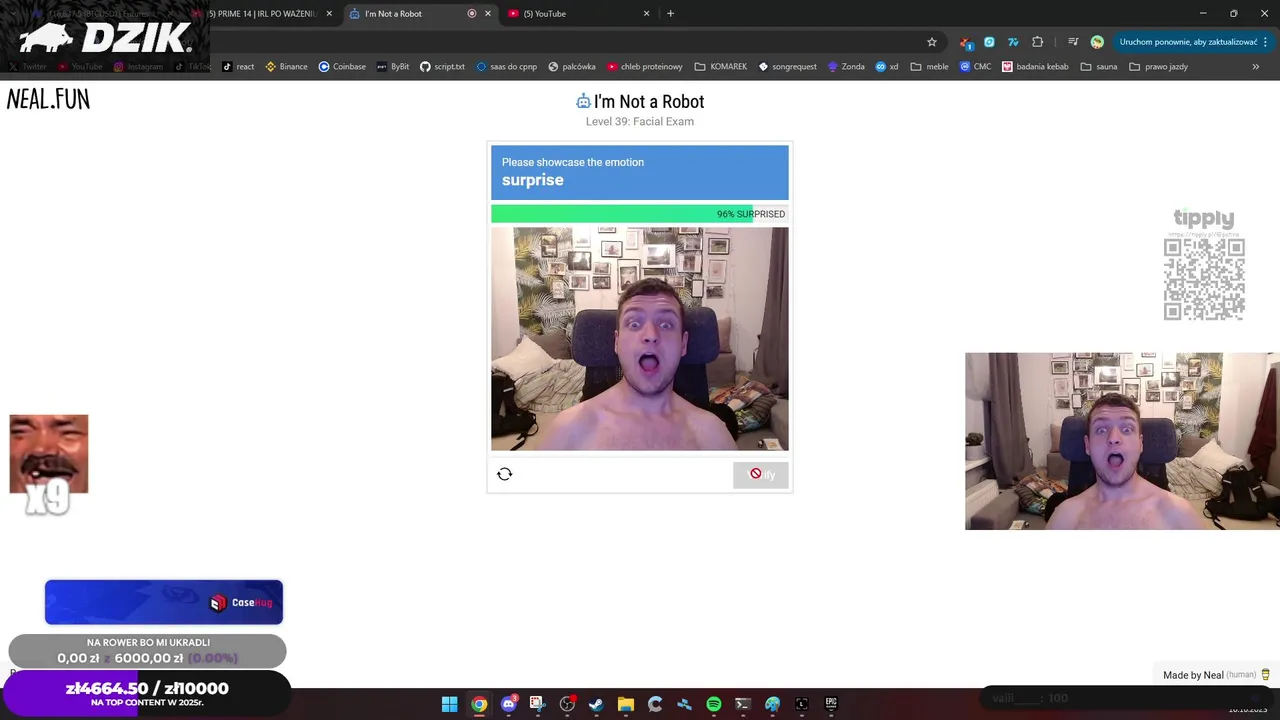Click the tippy QR code
1280x720 pixels.
[x=1204, y=279]
